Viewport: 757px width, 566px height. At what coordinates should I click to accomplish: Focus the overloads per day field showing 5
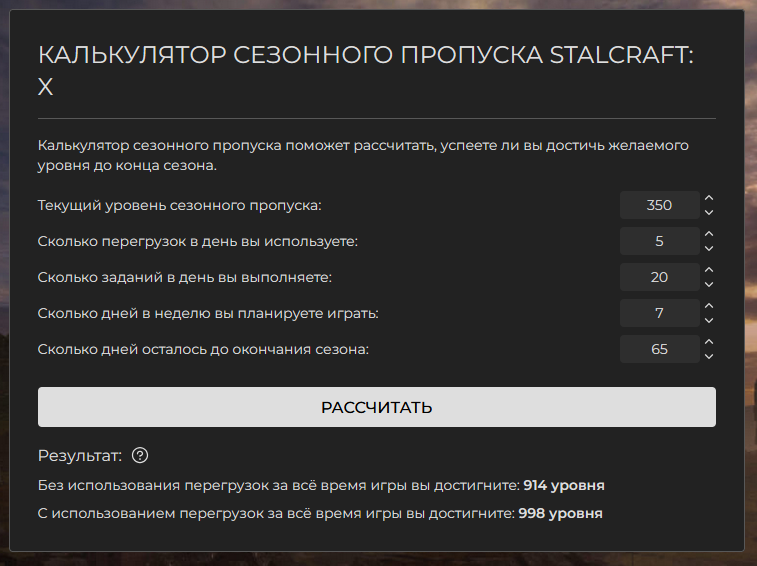(x=659, y=241)
